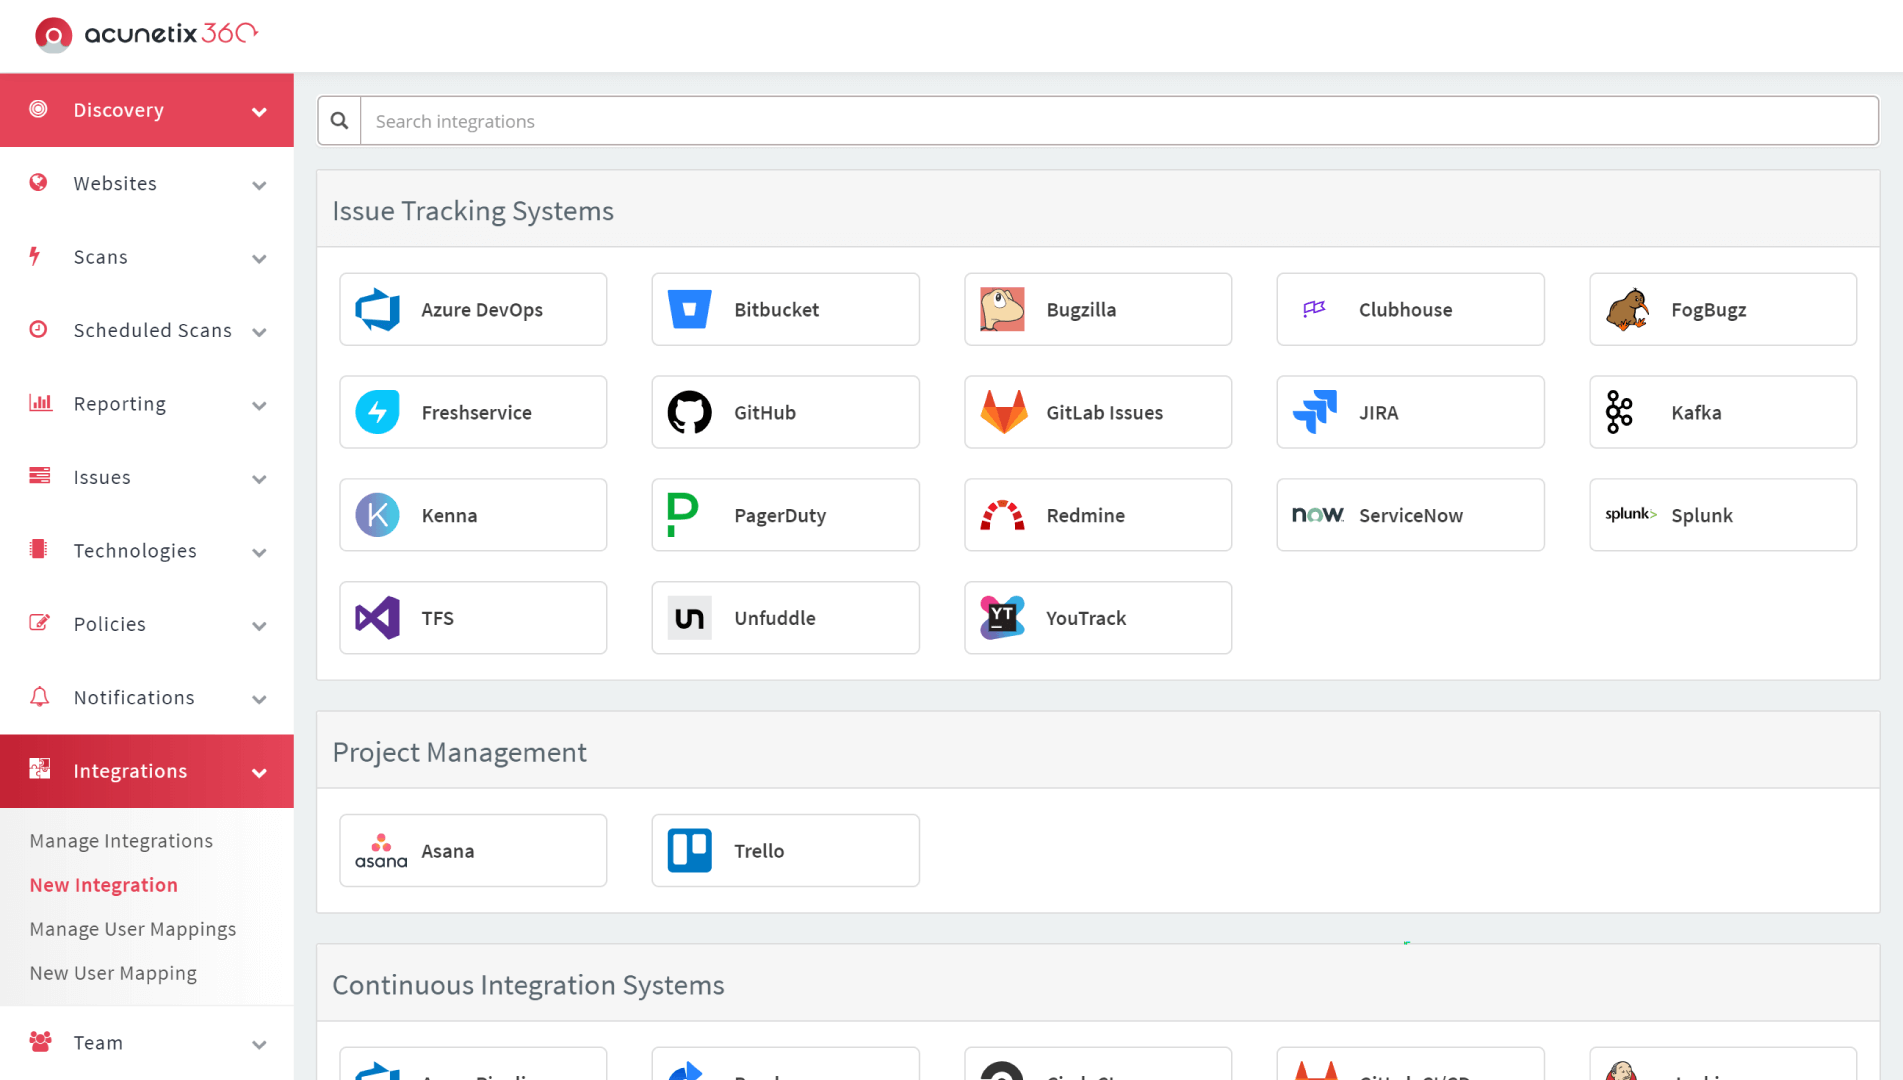Collapse the Integrations menu chevron
Image resolution: width=1903 pixels, height=1080 pixels.
(259, 773)
